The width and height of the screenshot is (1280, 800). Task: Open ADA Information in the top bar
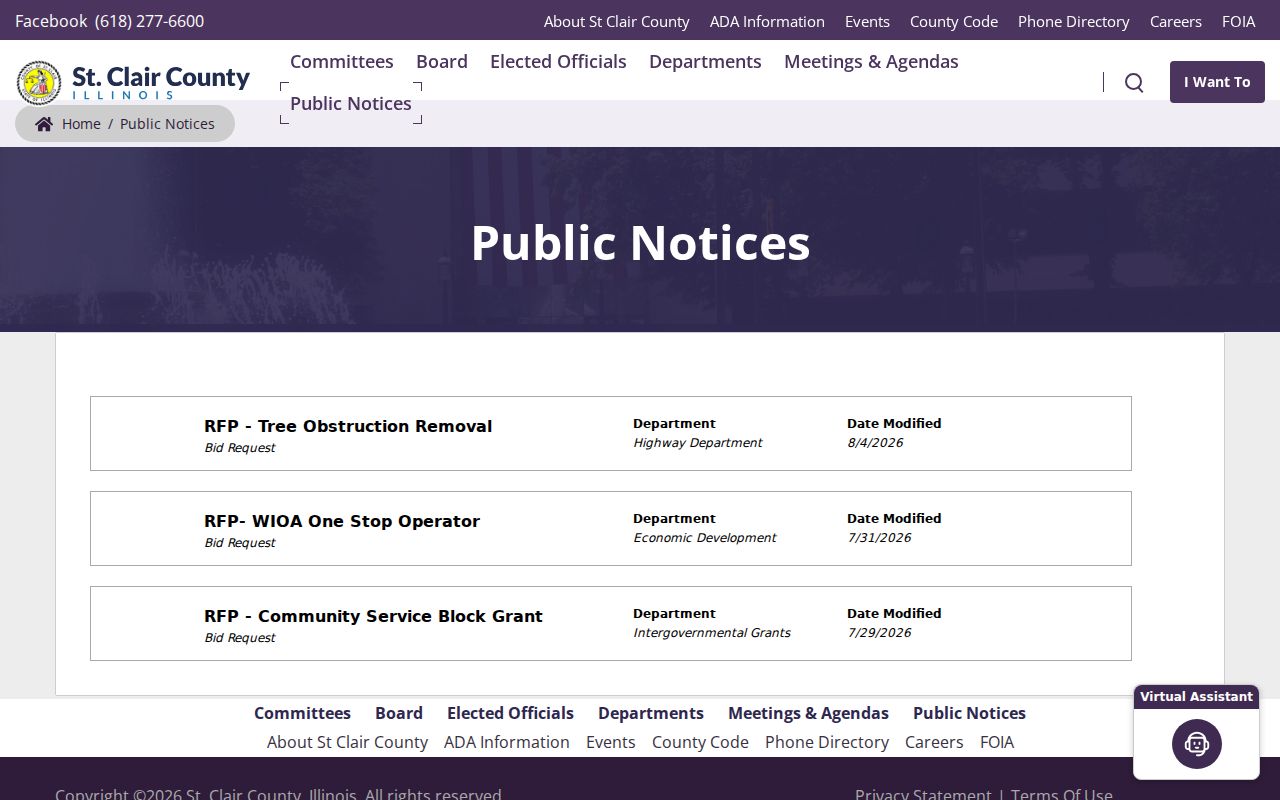767,21
